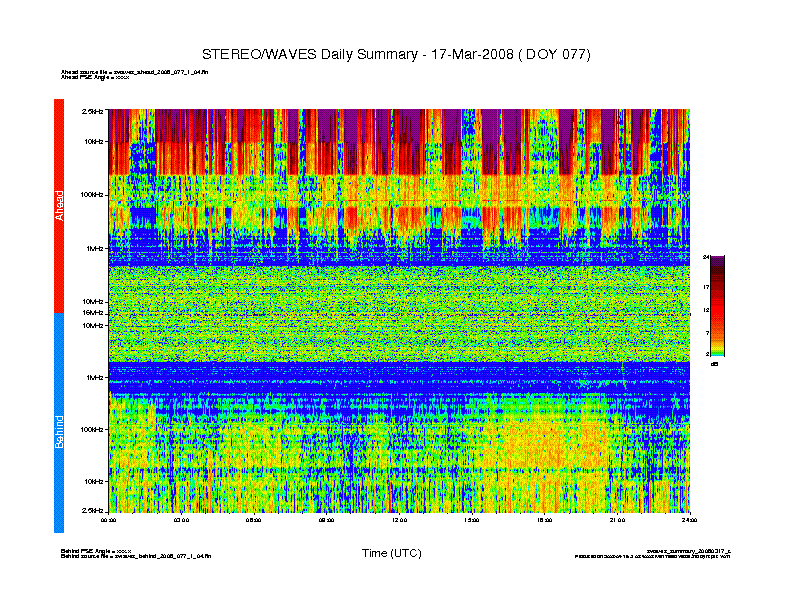The image size is (792, 612).
Task: Click the 09:00 time tick label
Action: click(326, 520)
